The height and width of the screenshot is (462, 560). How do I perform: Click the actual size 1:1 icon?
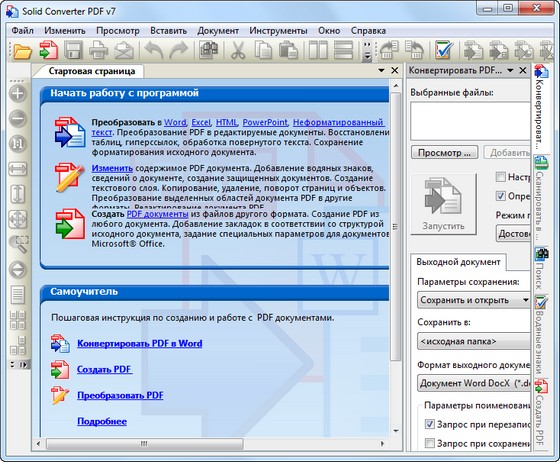click(x=18, y=144)
